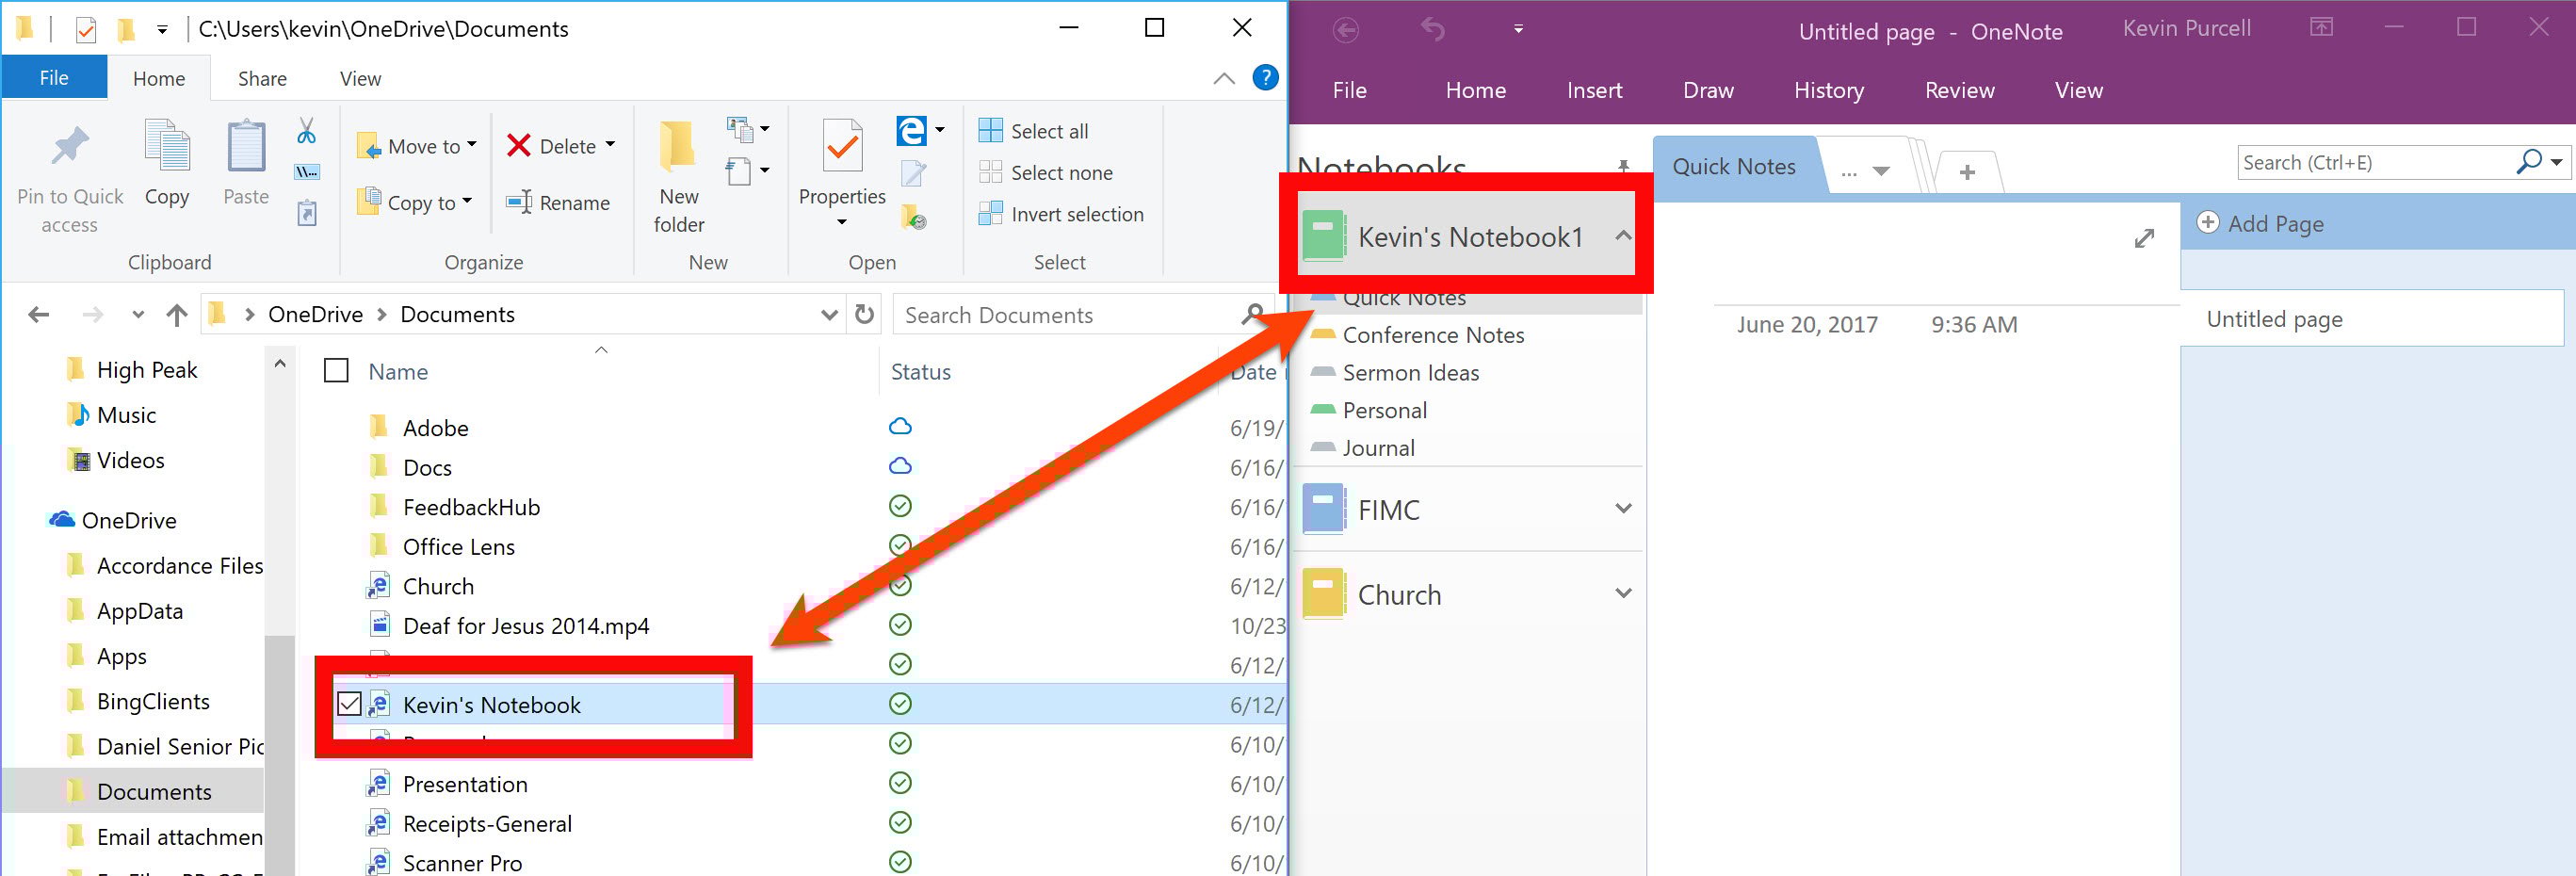Click the Paste shortcut icon
The width and height of the screenshot is (2576, 876).
click(x=307, y=213)
